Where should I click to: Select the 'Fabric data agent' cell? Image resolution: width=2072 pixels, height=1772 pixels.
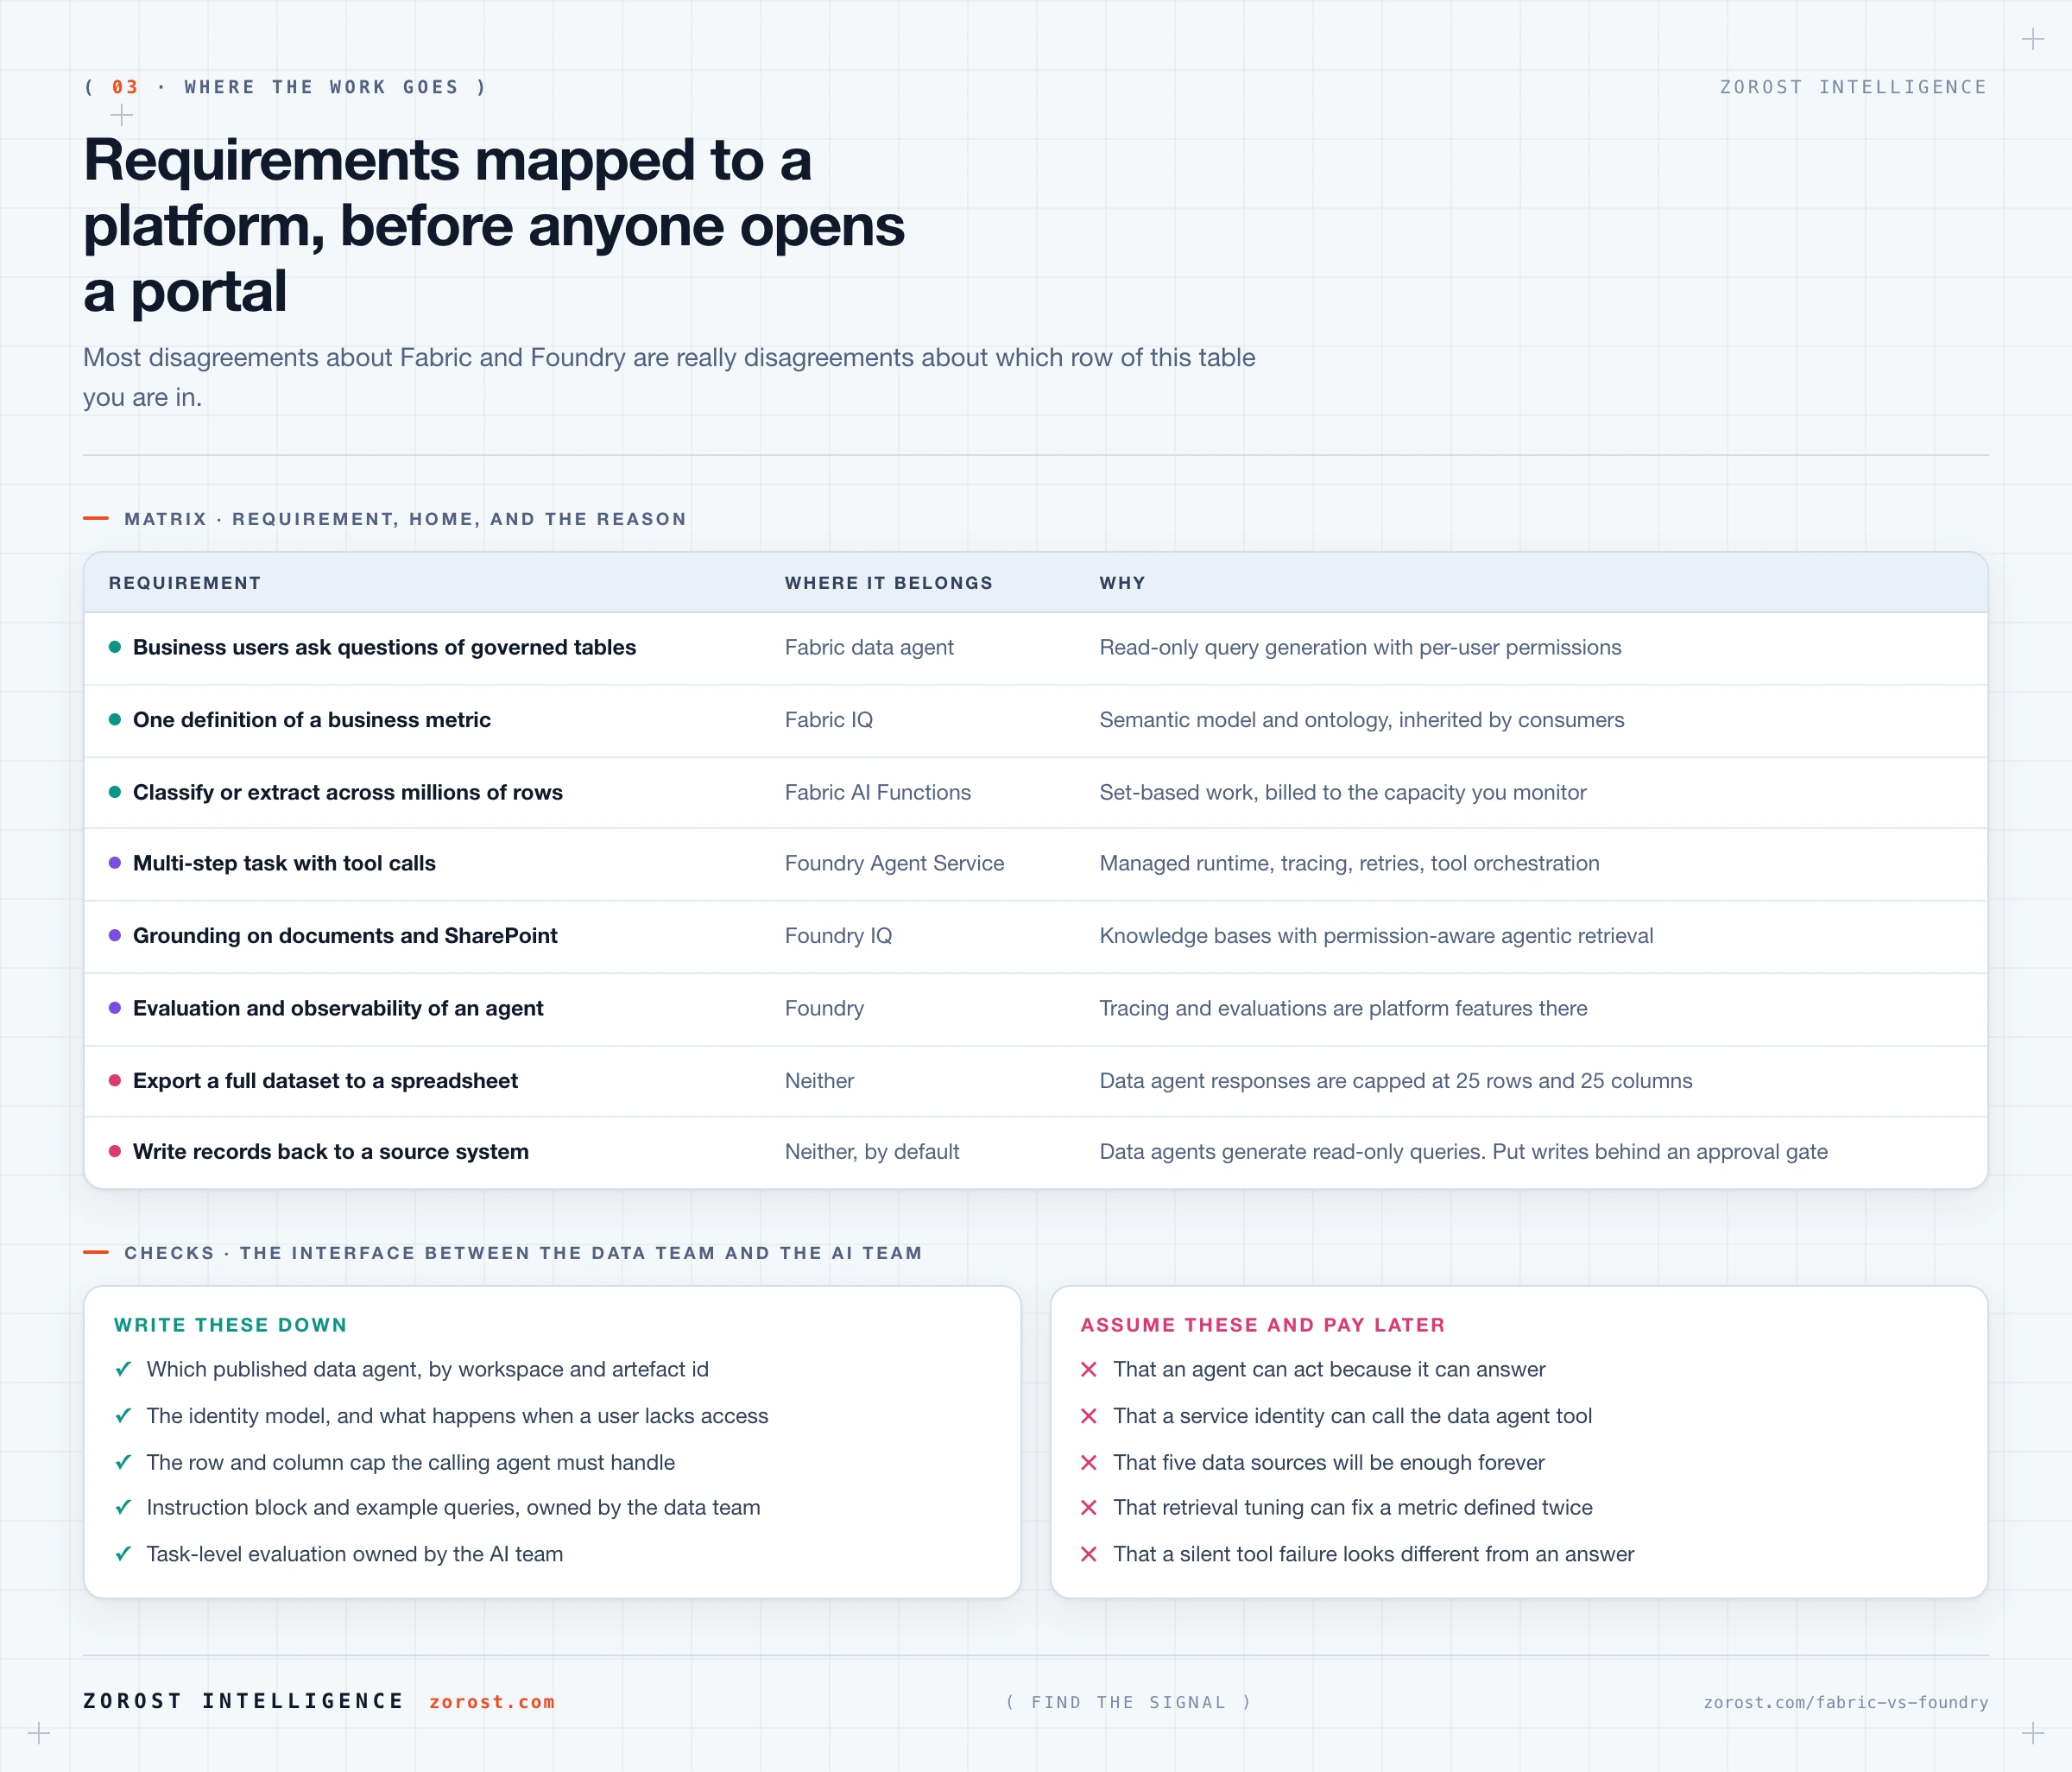click(x=869, y=647)
